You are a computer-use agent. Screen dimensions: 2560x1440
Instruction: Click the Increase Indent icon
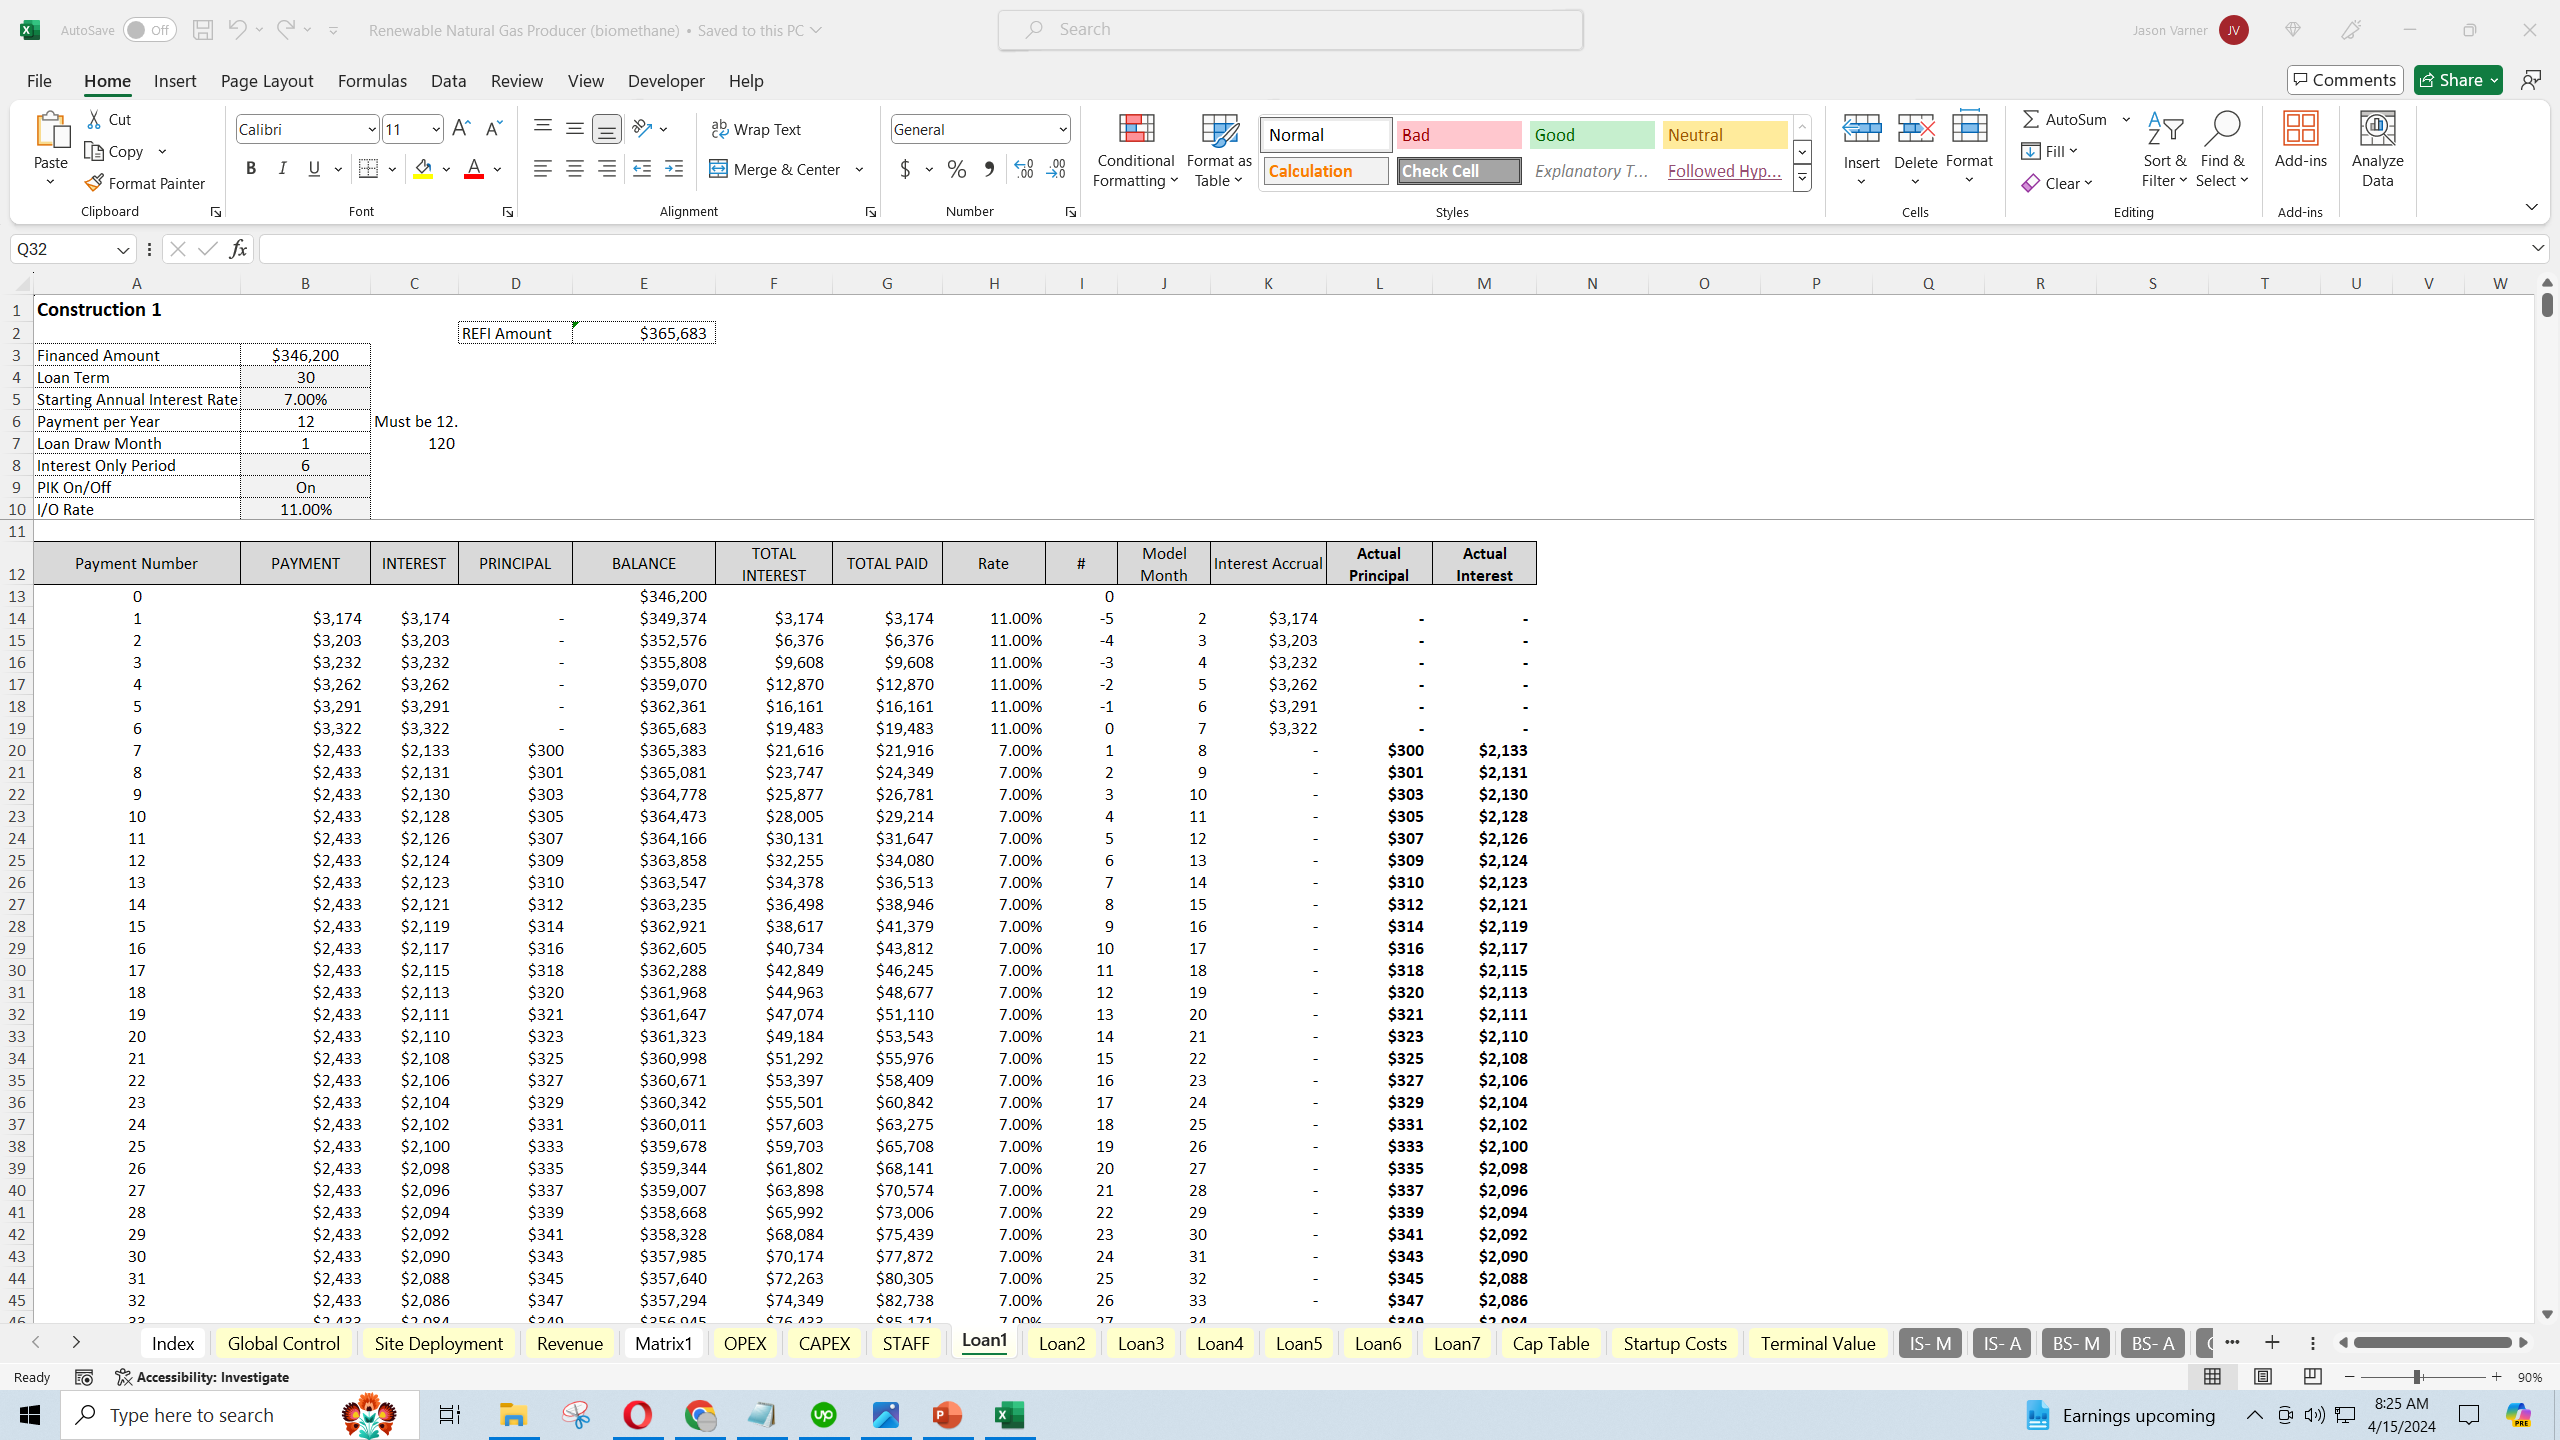coord(674,169)
